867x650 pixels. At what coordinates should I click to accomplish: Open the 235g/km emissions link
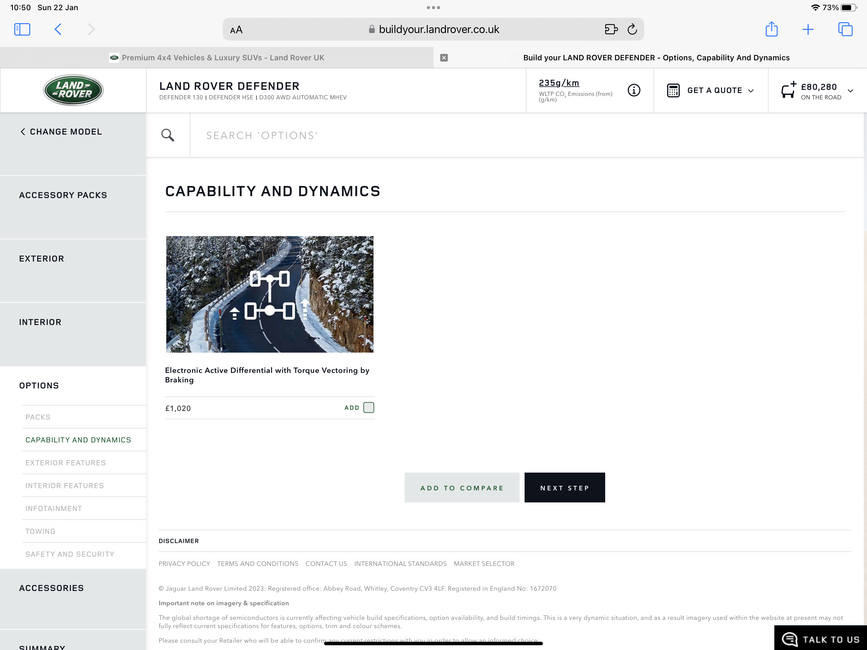pyautogui.click(x=558, y=83)
